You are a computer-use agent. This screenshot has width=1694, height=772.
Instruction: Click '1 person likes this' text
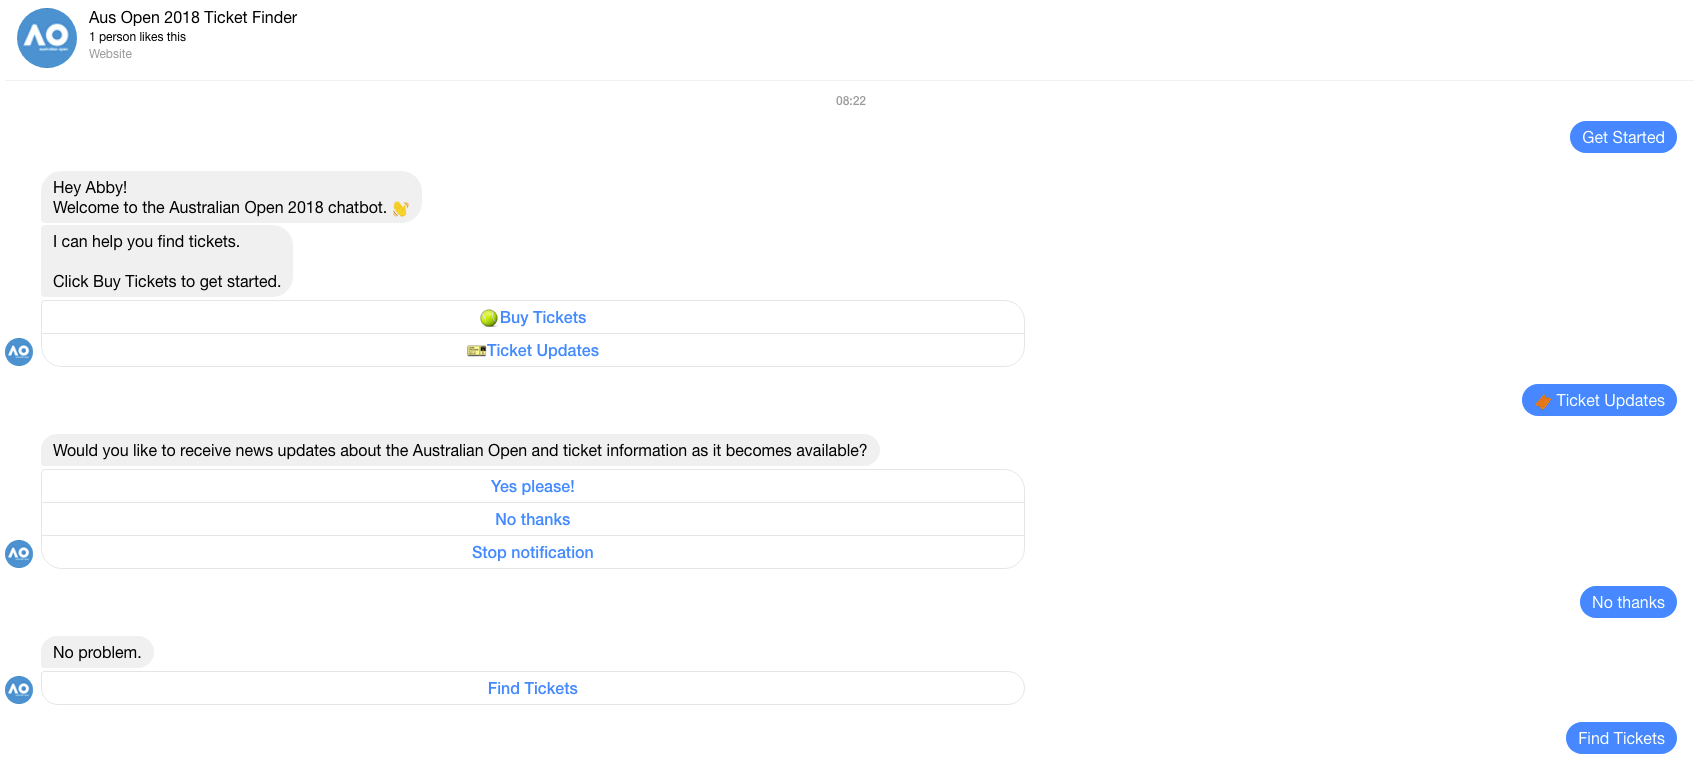pos(137,37)
